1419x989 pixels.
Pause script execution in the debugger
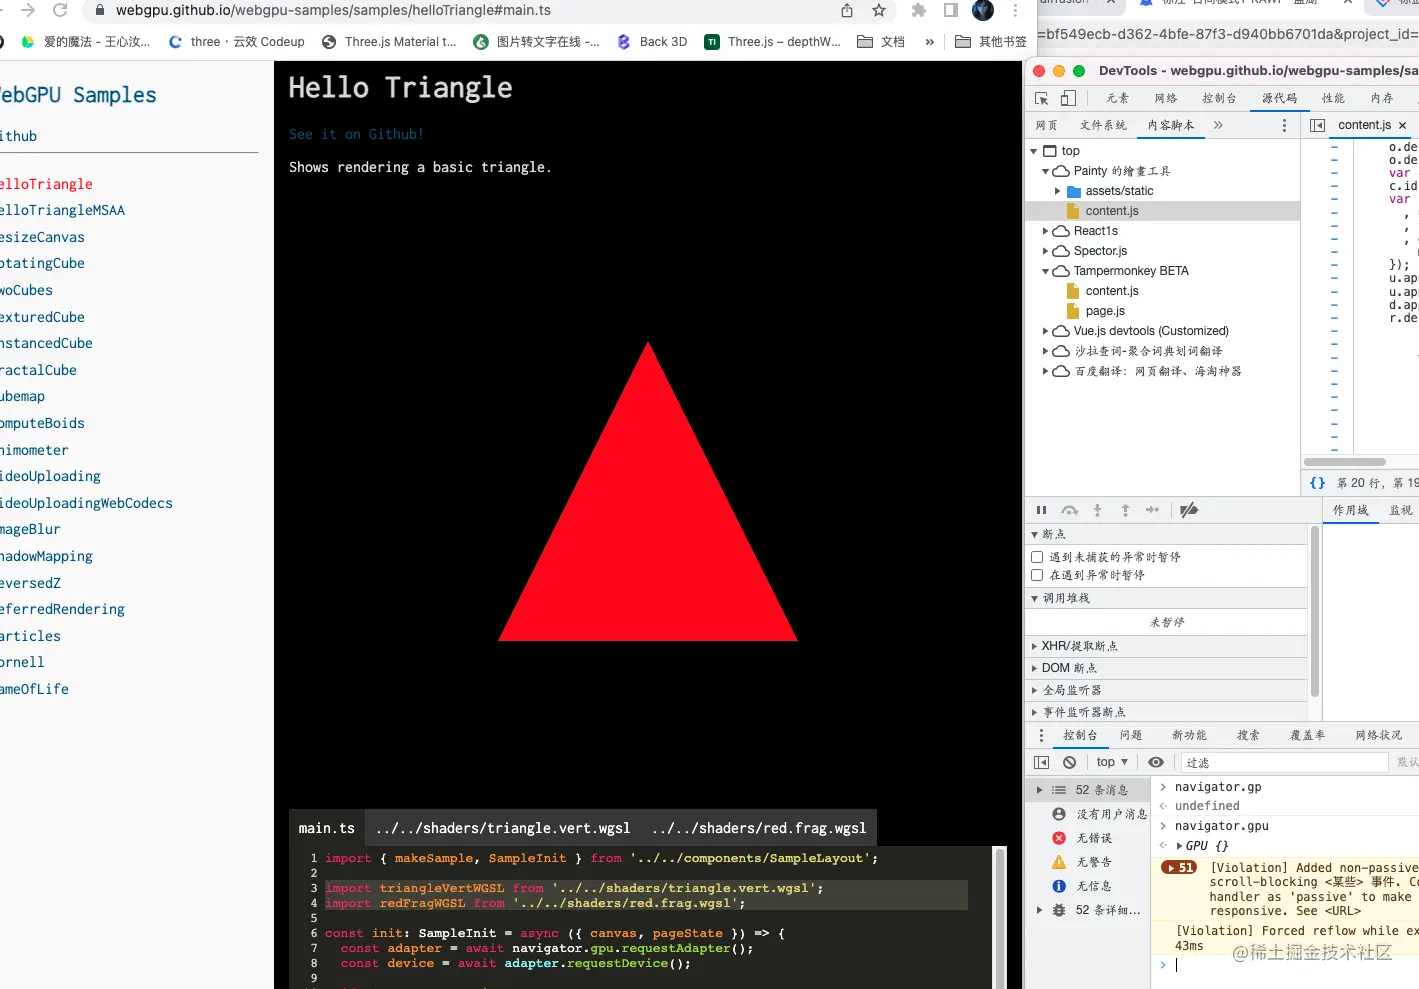coord(1041,510)
